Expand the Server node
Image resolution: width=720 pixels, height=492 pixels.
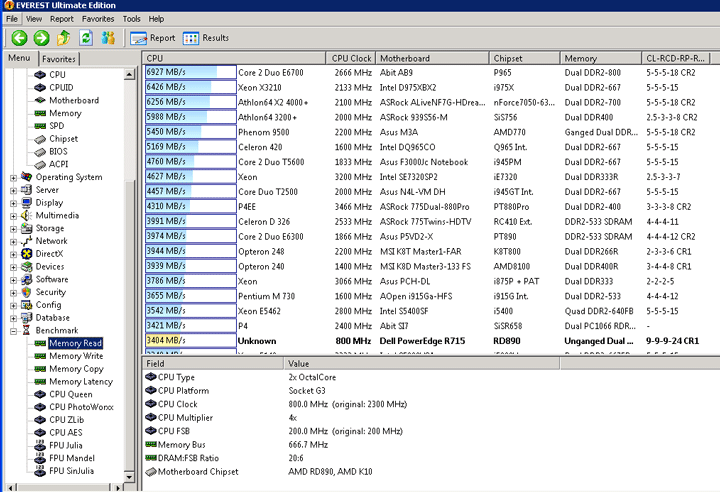[x=13, y=190]
